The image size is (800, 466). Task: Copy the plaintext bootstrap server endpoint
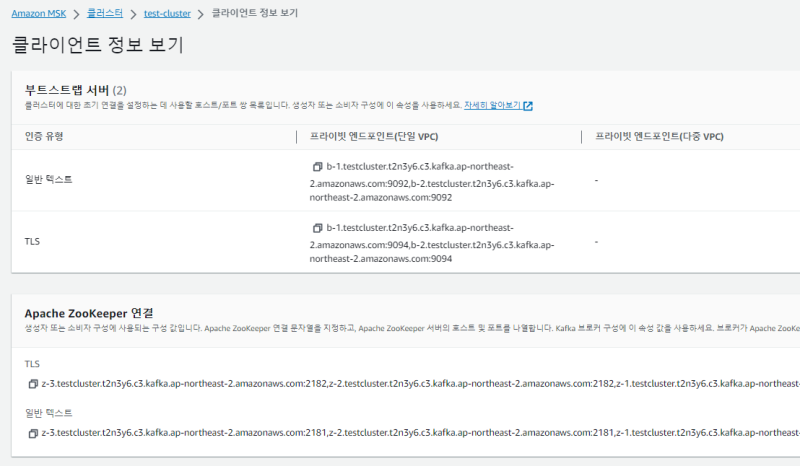[317, 167]
